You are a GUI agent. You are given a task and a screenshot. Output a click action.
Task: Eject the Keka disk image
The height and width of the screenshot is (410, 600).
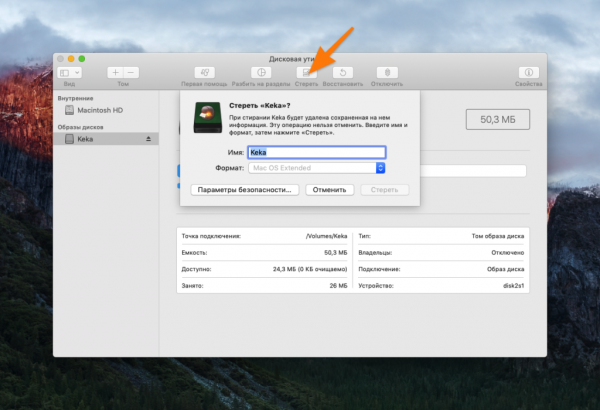coord(148,139)
